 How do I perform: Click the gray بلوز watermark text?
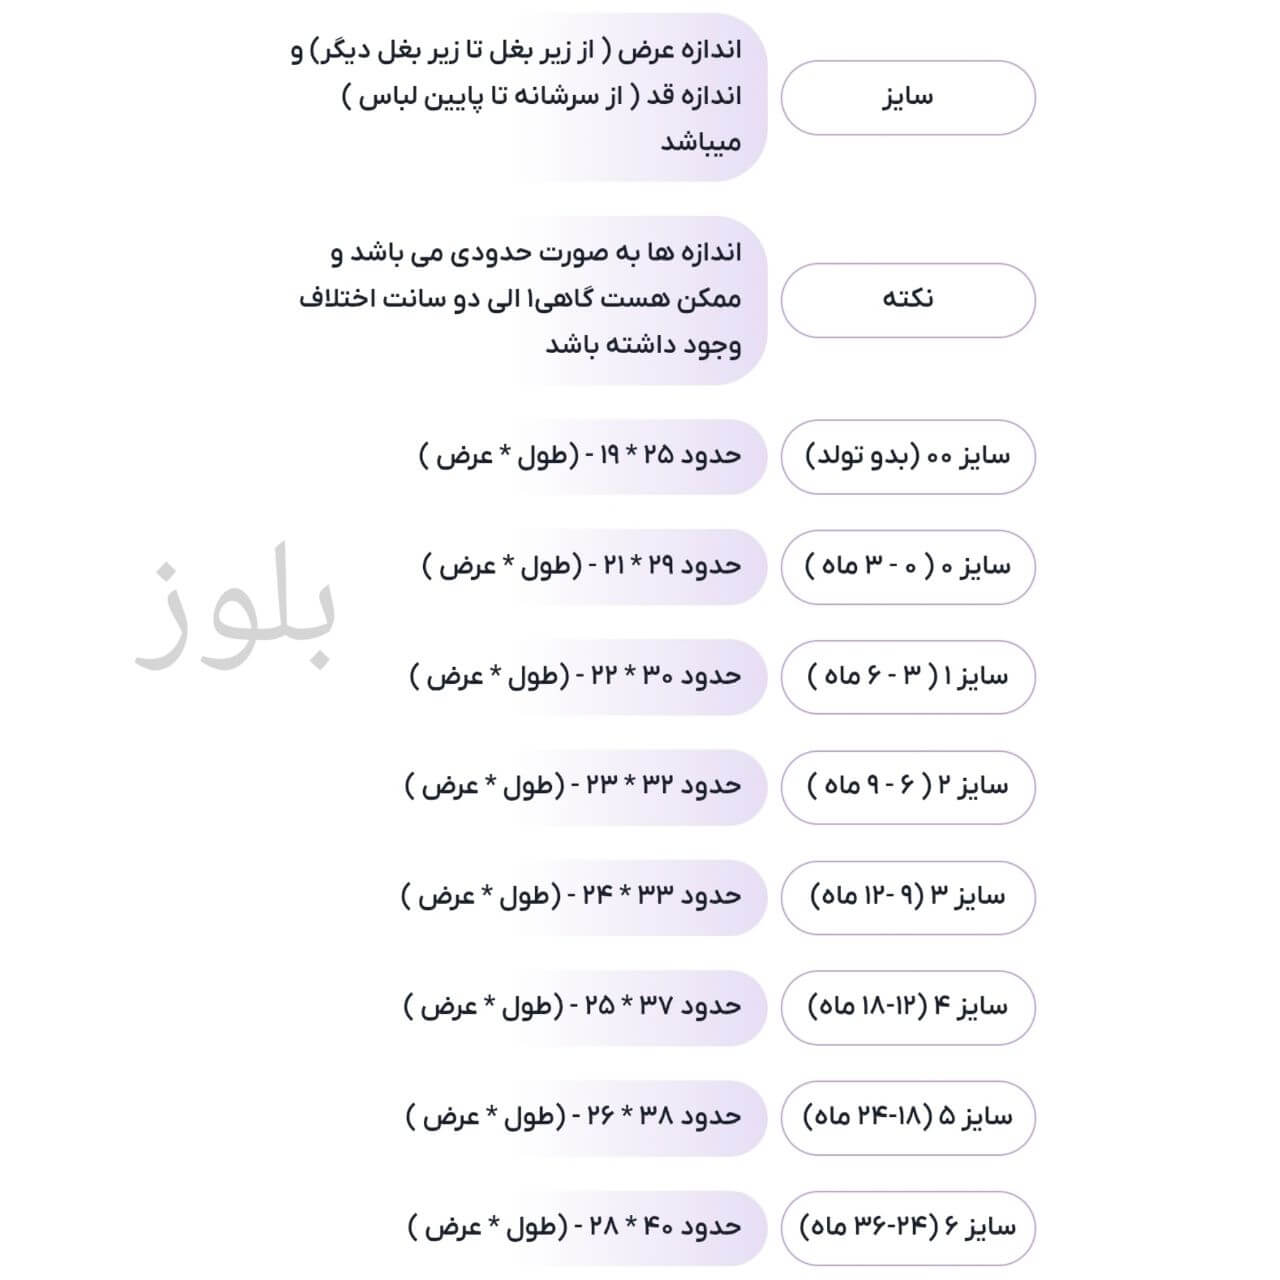click(236, 618)
